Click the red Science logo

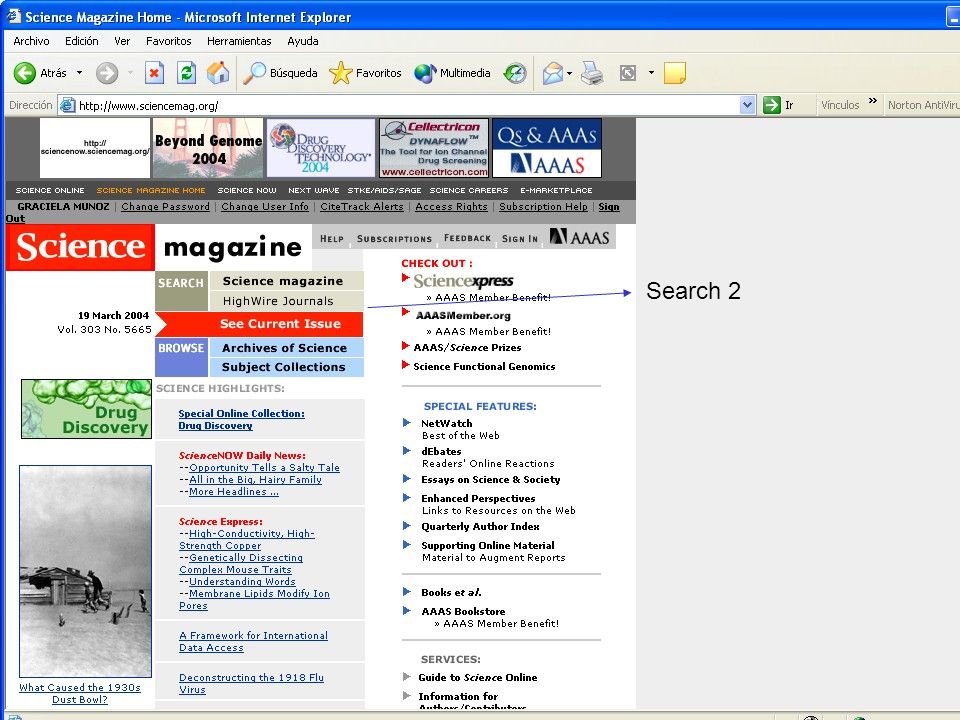[80, 247]
